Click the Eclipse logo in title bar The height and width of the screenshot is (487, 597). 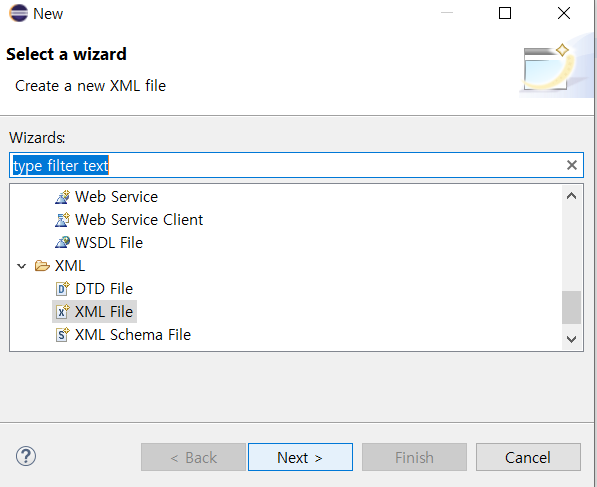18,13
